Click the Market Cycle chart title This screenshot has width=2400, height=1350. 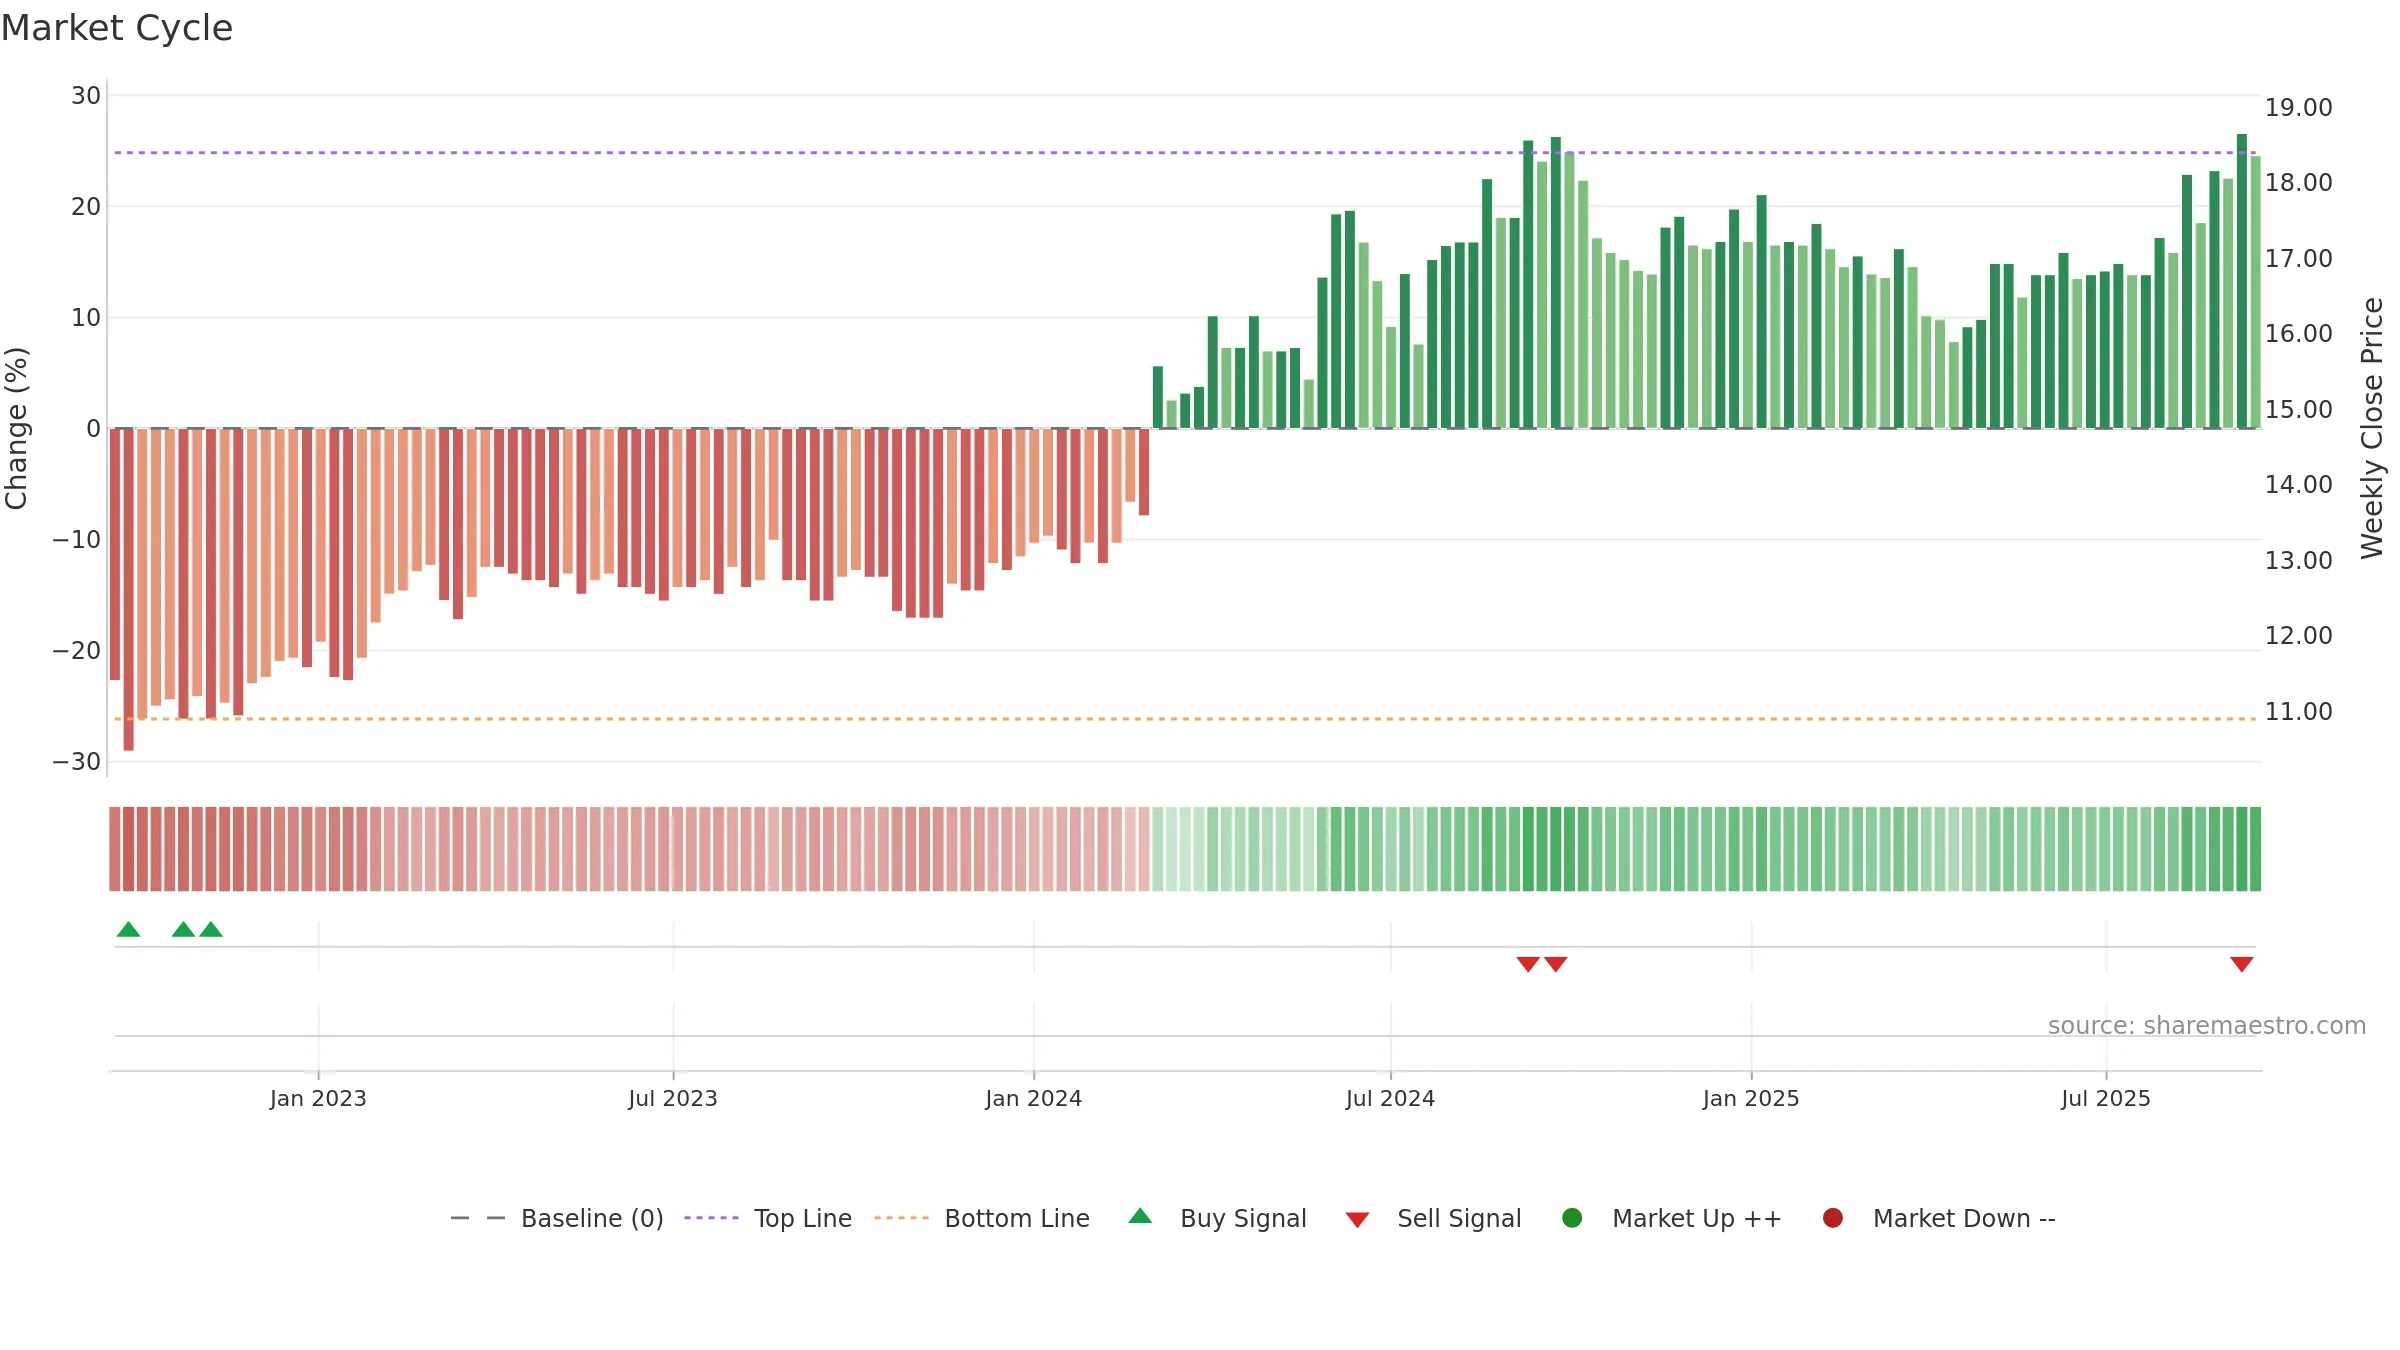pos(117,28)
